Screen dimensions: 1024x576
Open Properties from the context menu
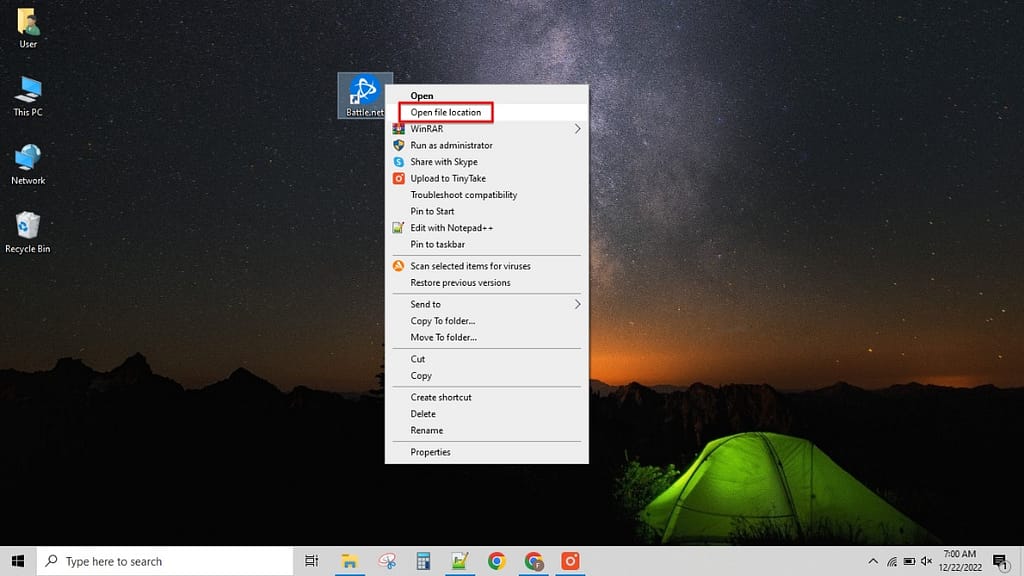click(487, 452)
